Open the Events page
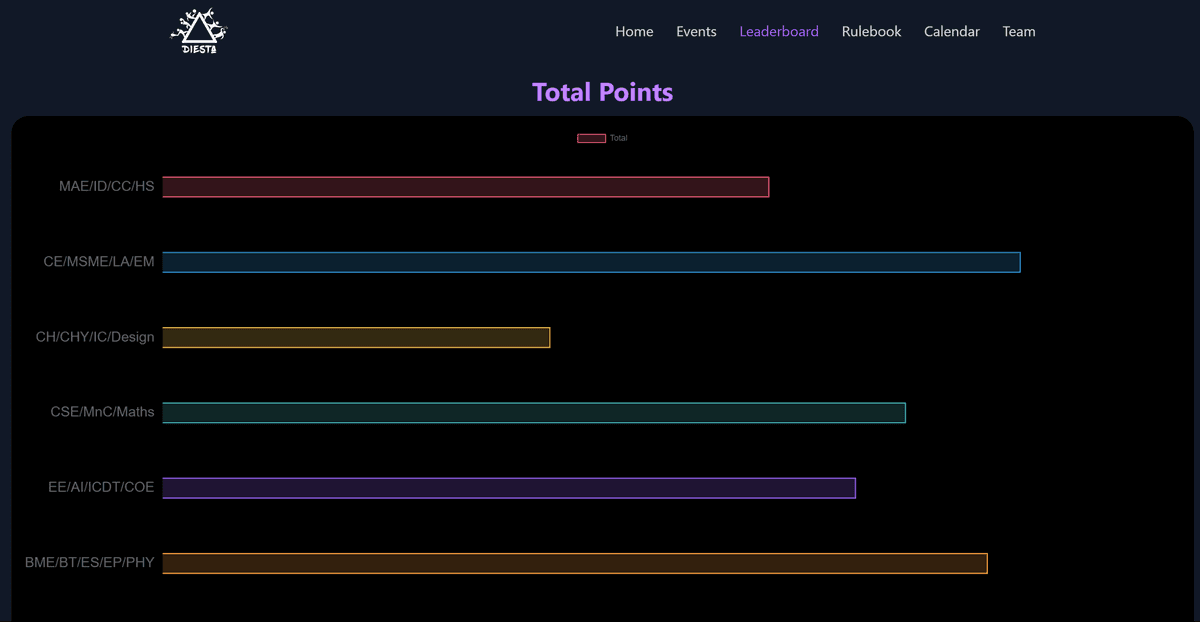Viewport: 1200px width, 622px height. [x=696, y=32]
